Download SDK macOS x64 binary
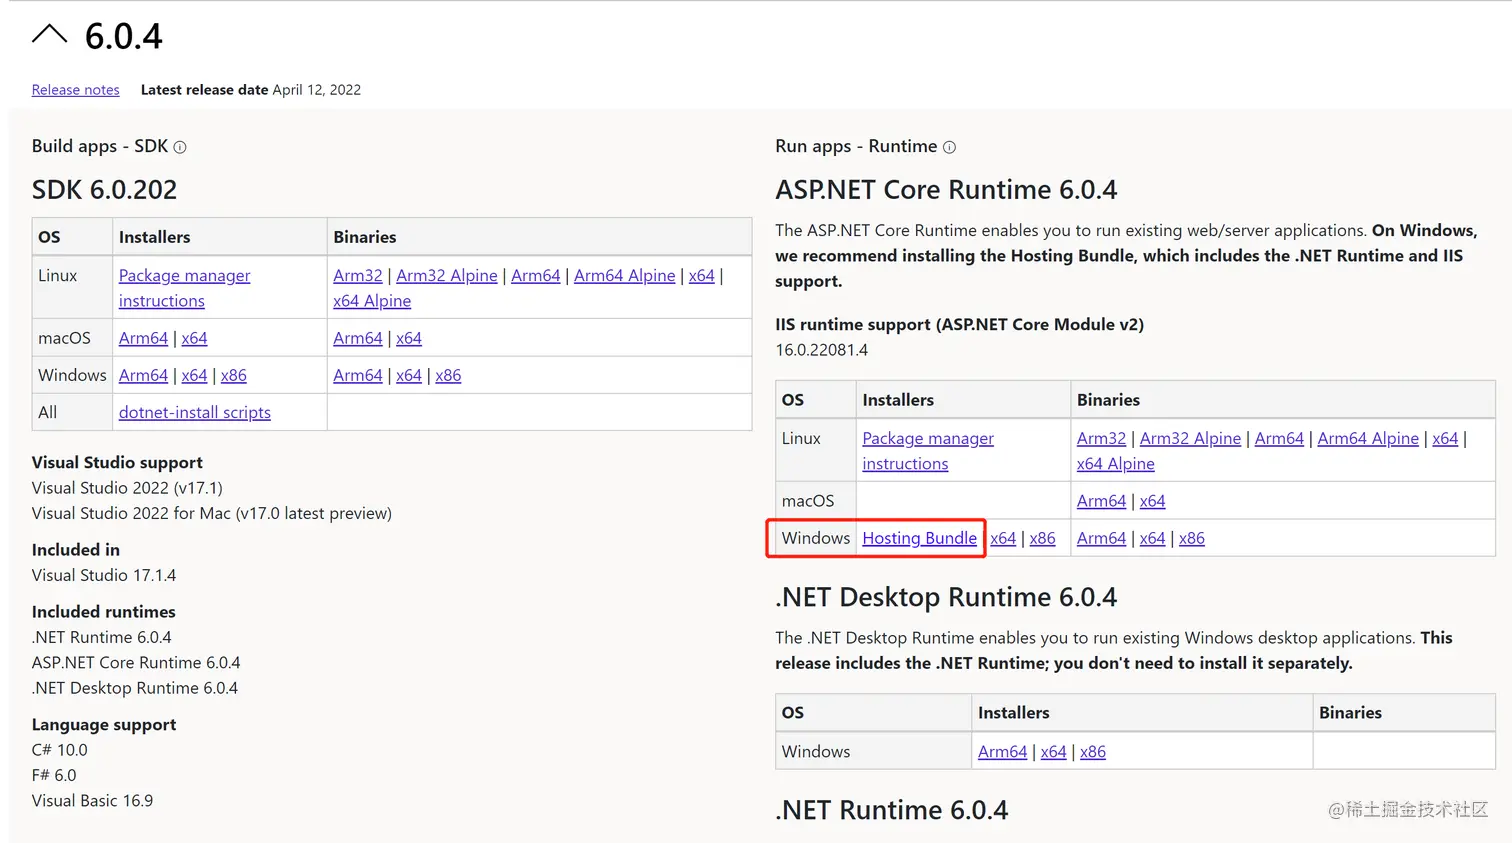The height and width of the screenshot is (843, 1512). [409, 338]
